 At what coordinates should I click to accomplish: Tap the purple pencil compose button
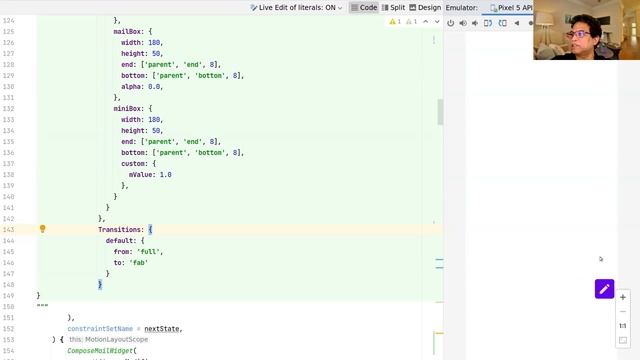pos(604,289)
